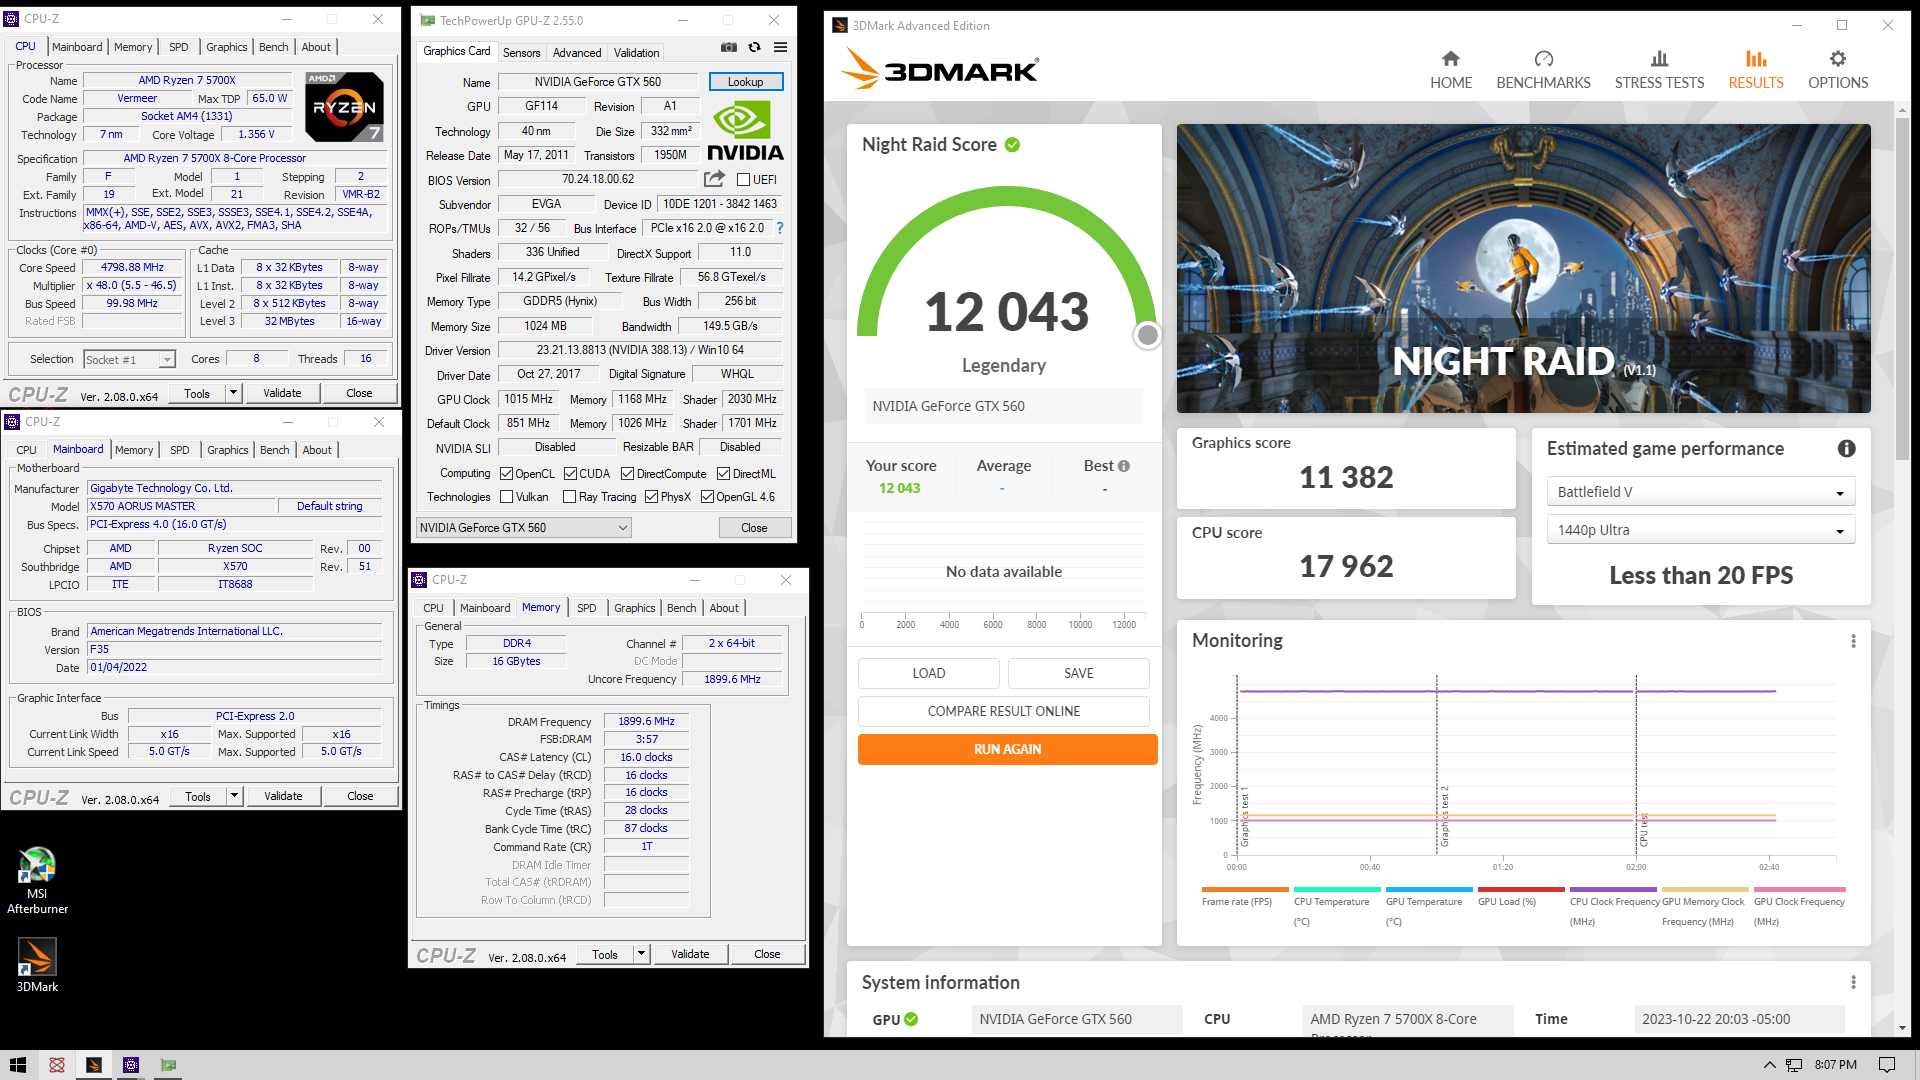Viewport: 1920px width, 1080px height.
Task: Open the MSI Afterburner desktop icon
Action: coord(37,866)
